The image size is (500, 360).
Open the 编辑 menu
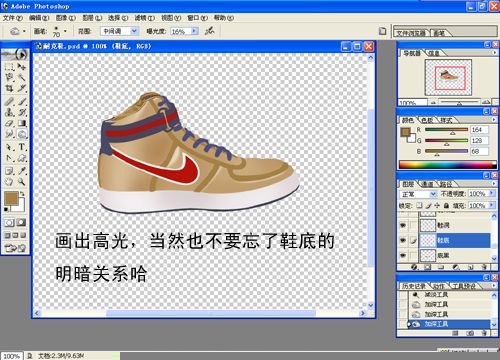point(39,18)
